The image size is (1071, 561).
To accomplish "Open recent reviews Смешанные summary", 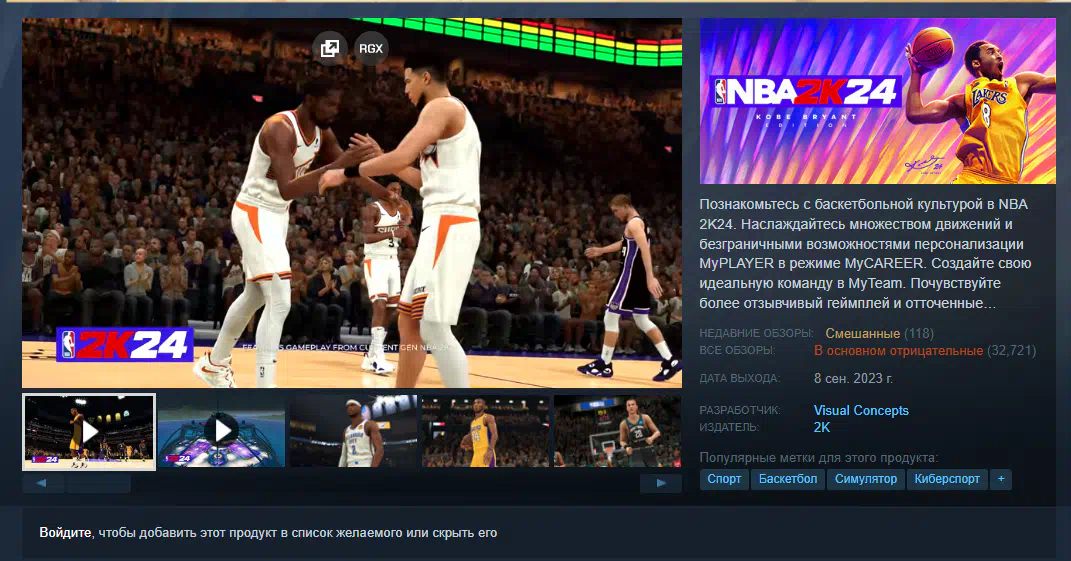I will point(862,333).
